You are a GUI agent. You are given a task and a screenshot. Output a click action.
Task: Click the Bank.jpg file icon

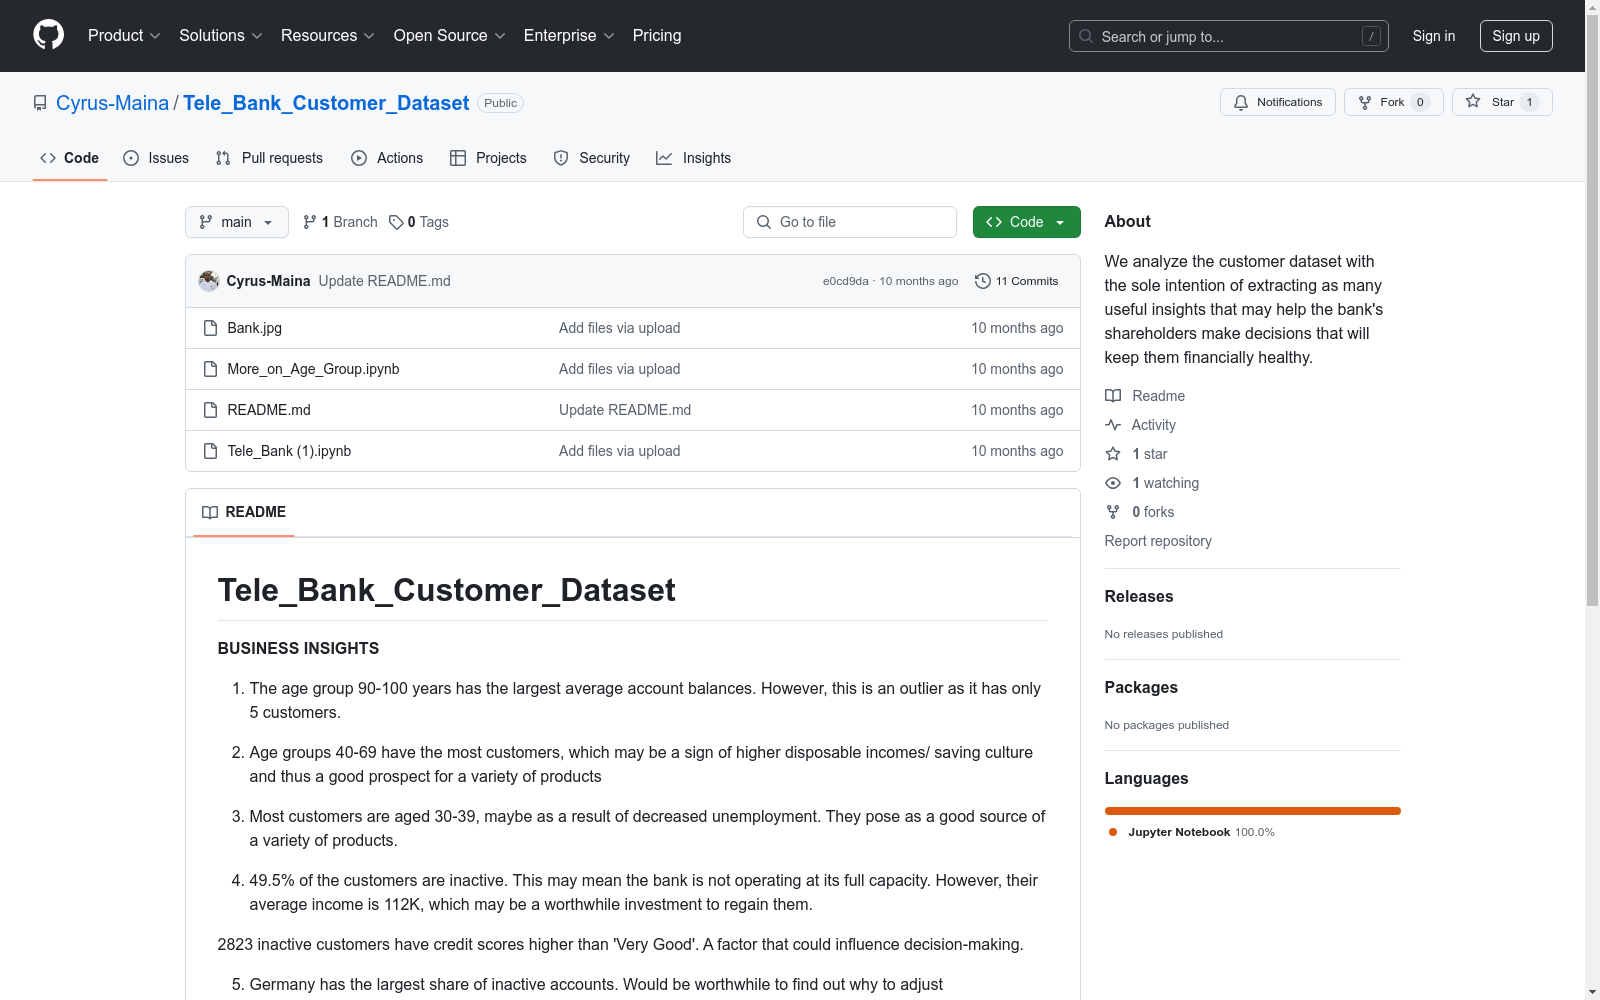[x=210, y=328]
